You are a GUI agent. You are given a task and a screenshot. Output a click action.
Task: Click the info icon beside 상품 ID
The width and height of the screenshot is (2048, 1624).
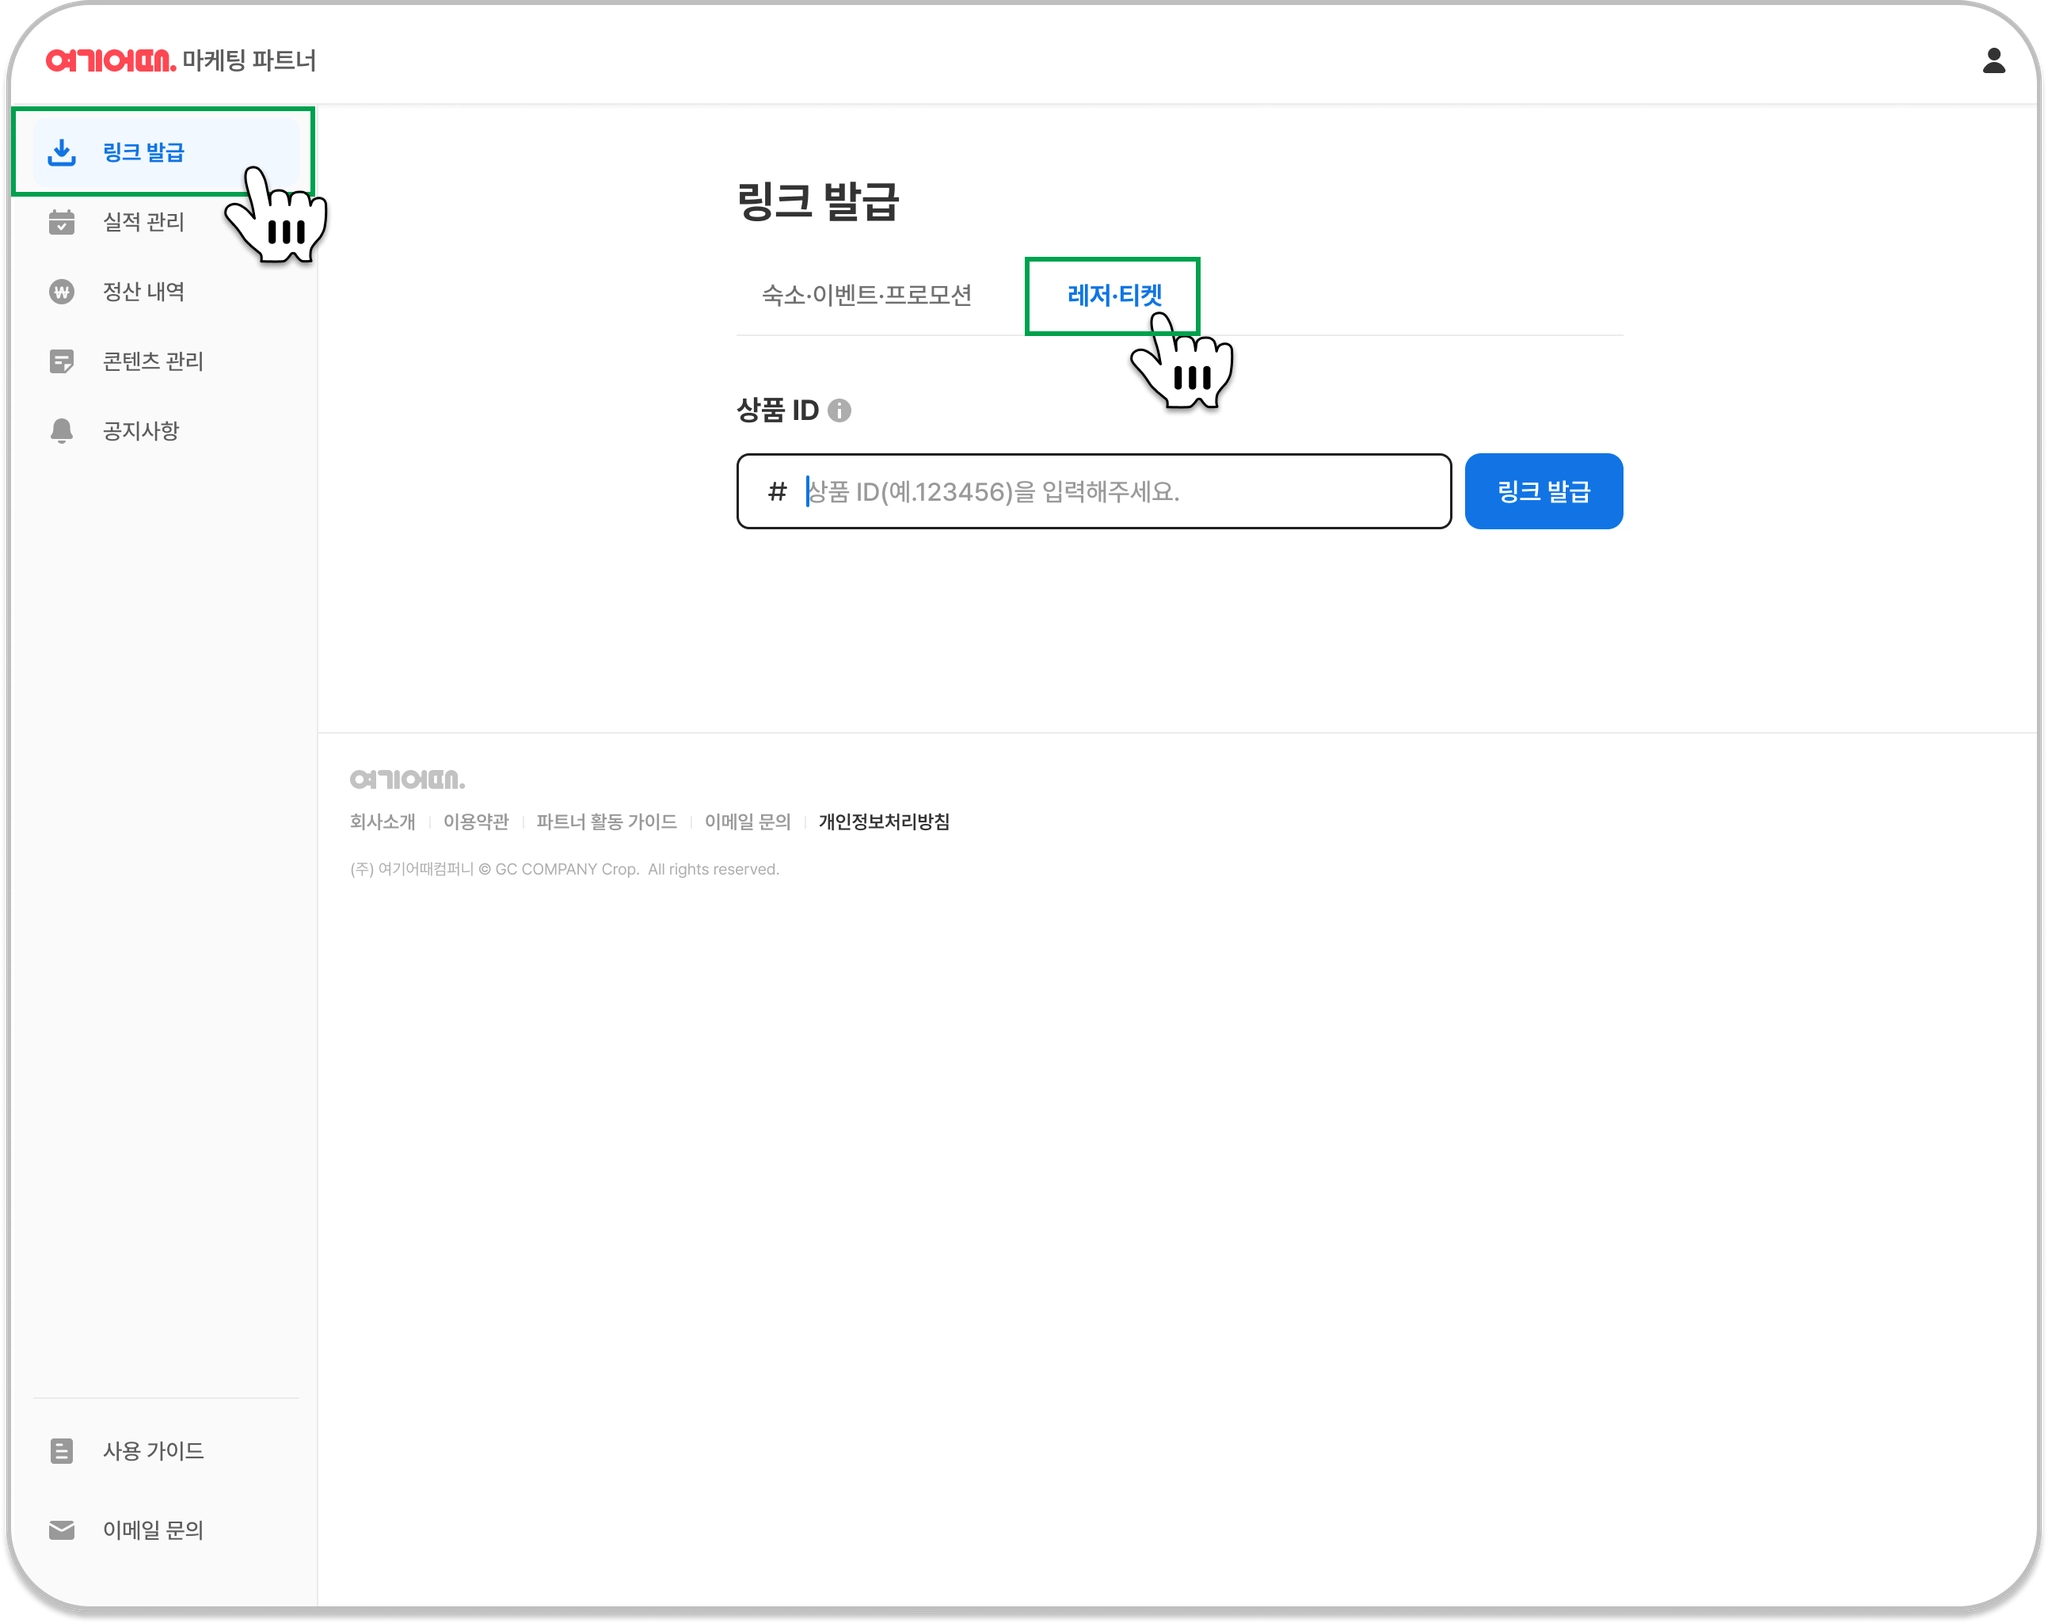840,411
